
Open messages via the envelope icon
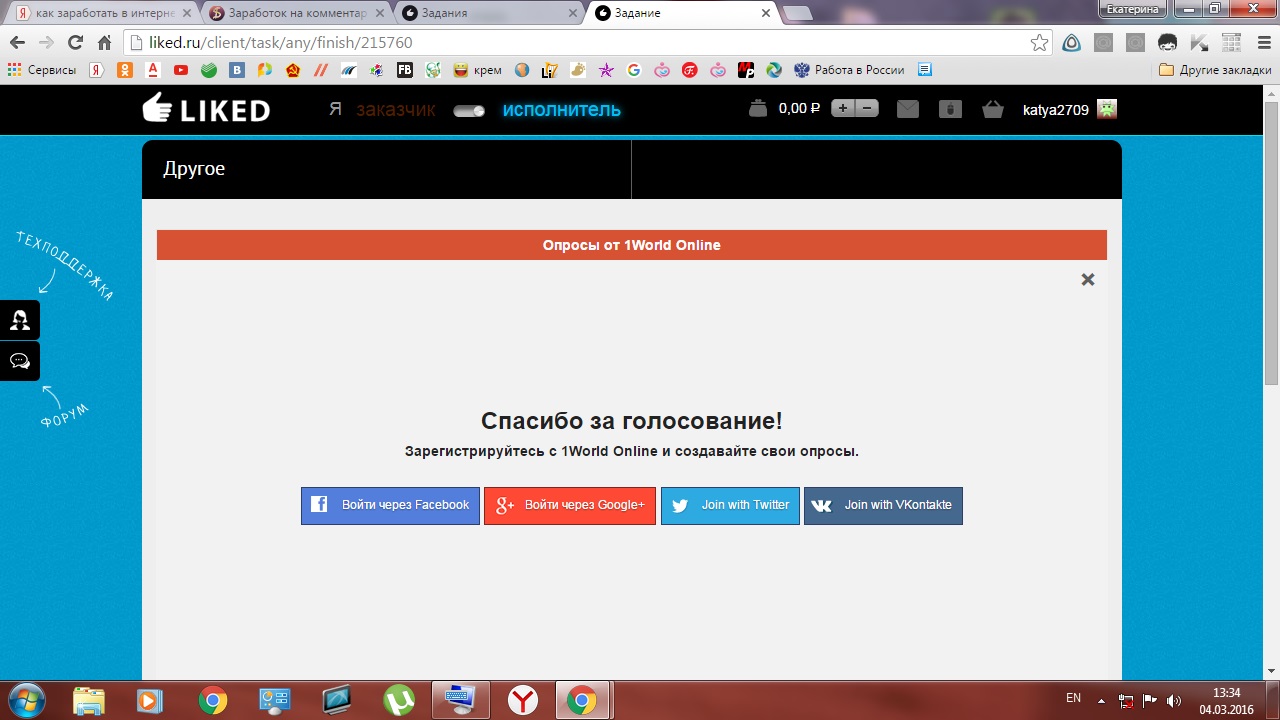[907, 110]
